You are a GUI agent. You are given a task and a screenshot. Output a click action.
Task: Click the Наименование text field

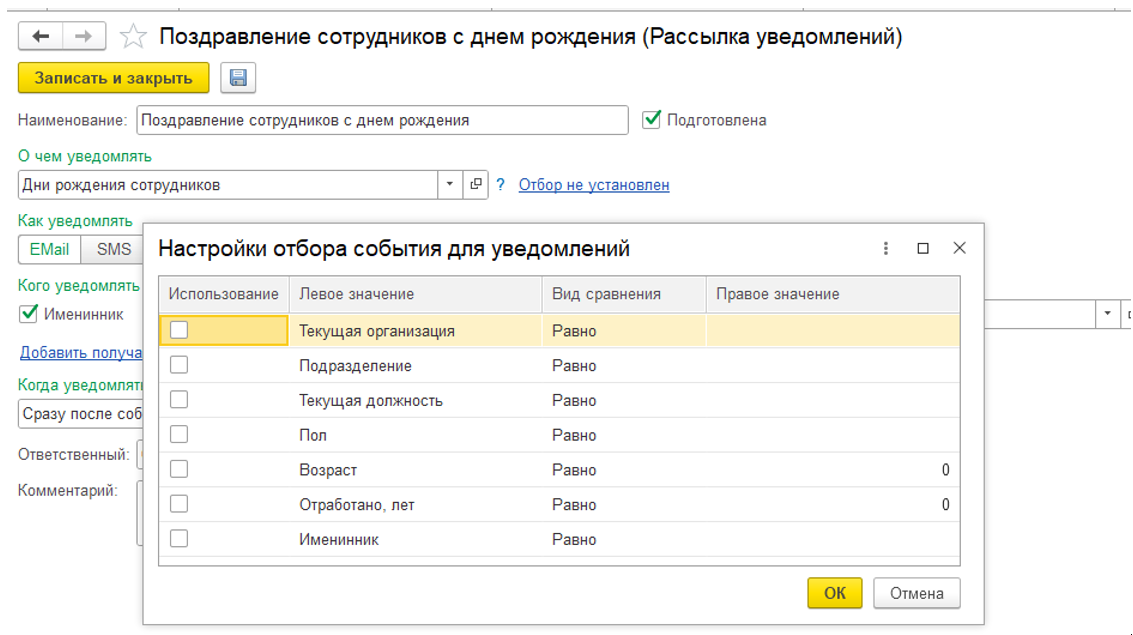[382, 120]
